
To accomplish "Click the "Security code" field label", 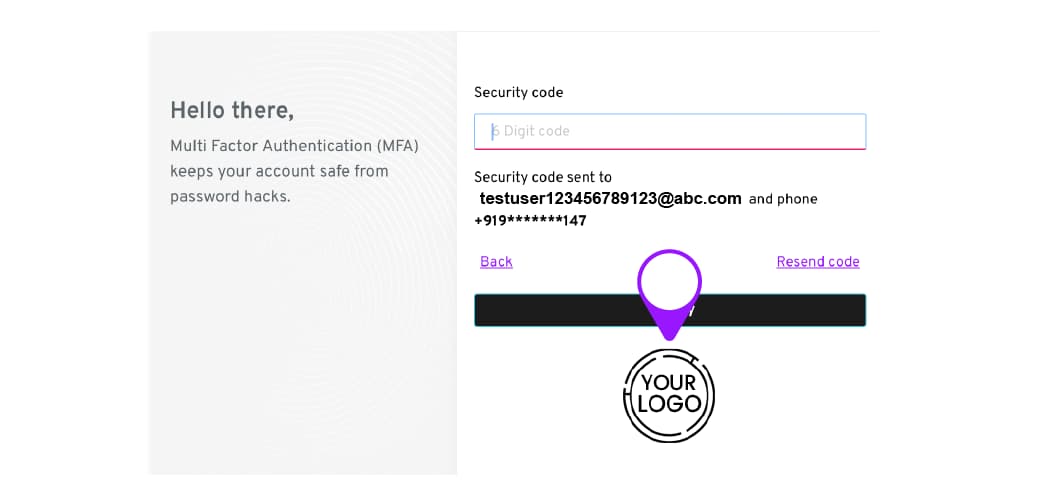I will [x=518, y=93].
